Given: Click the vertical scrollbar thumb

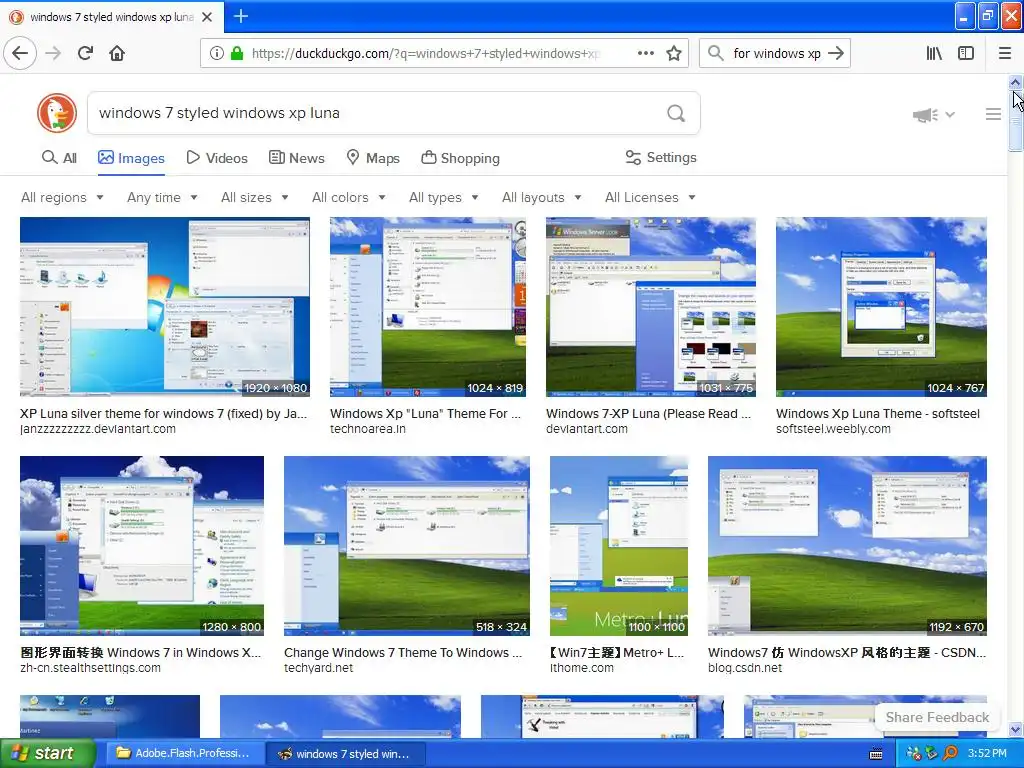Looking at the screenshot, I should (1016, 121).
